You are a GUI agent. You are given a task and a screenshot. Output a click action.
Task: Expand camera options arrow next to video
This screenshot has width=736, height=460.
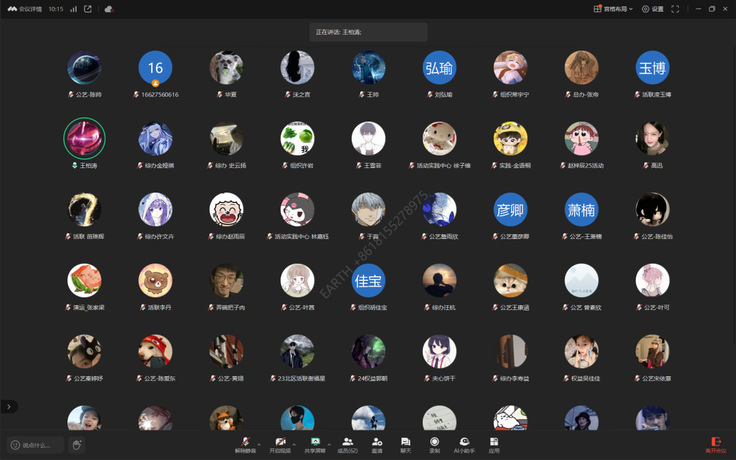pyautogui.click(x=293, y=440)
